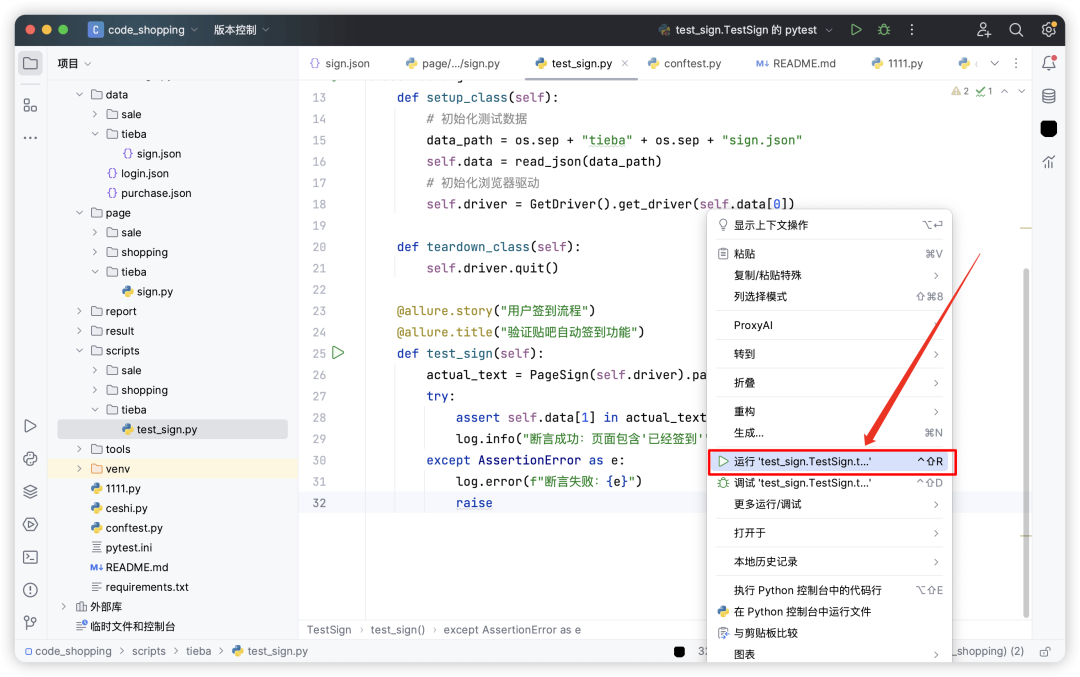Jump to next highlighted problem arrow
Viewport: 1080px width, 677px height.
coord(1021,91)
